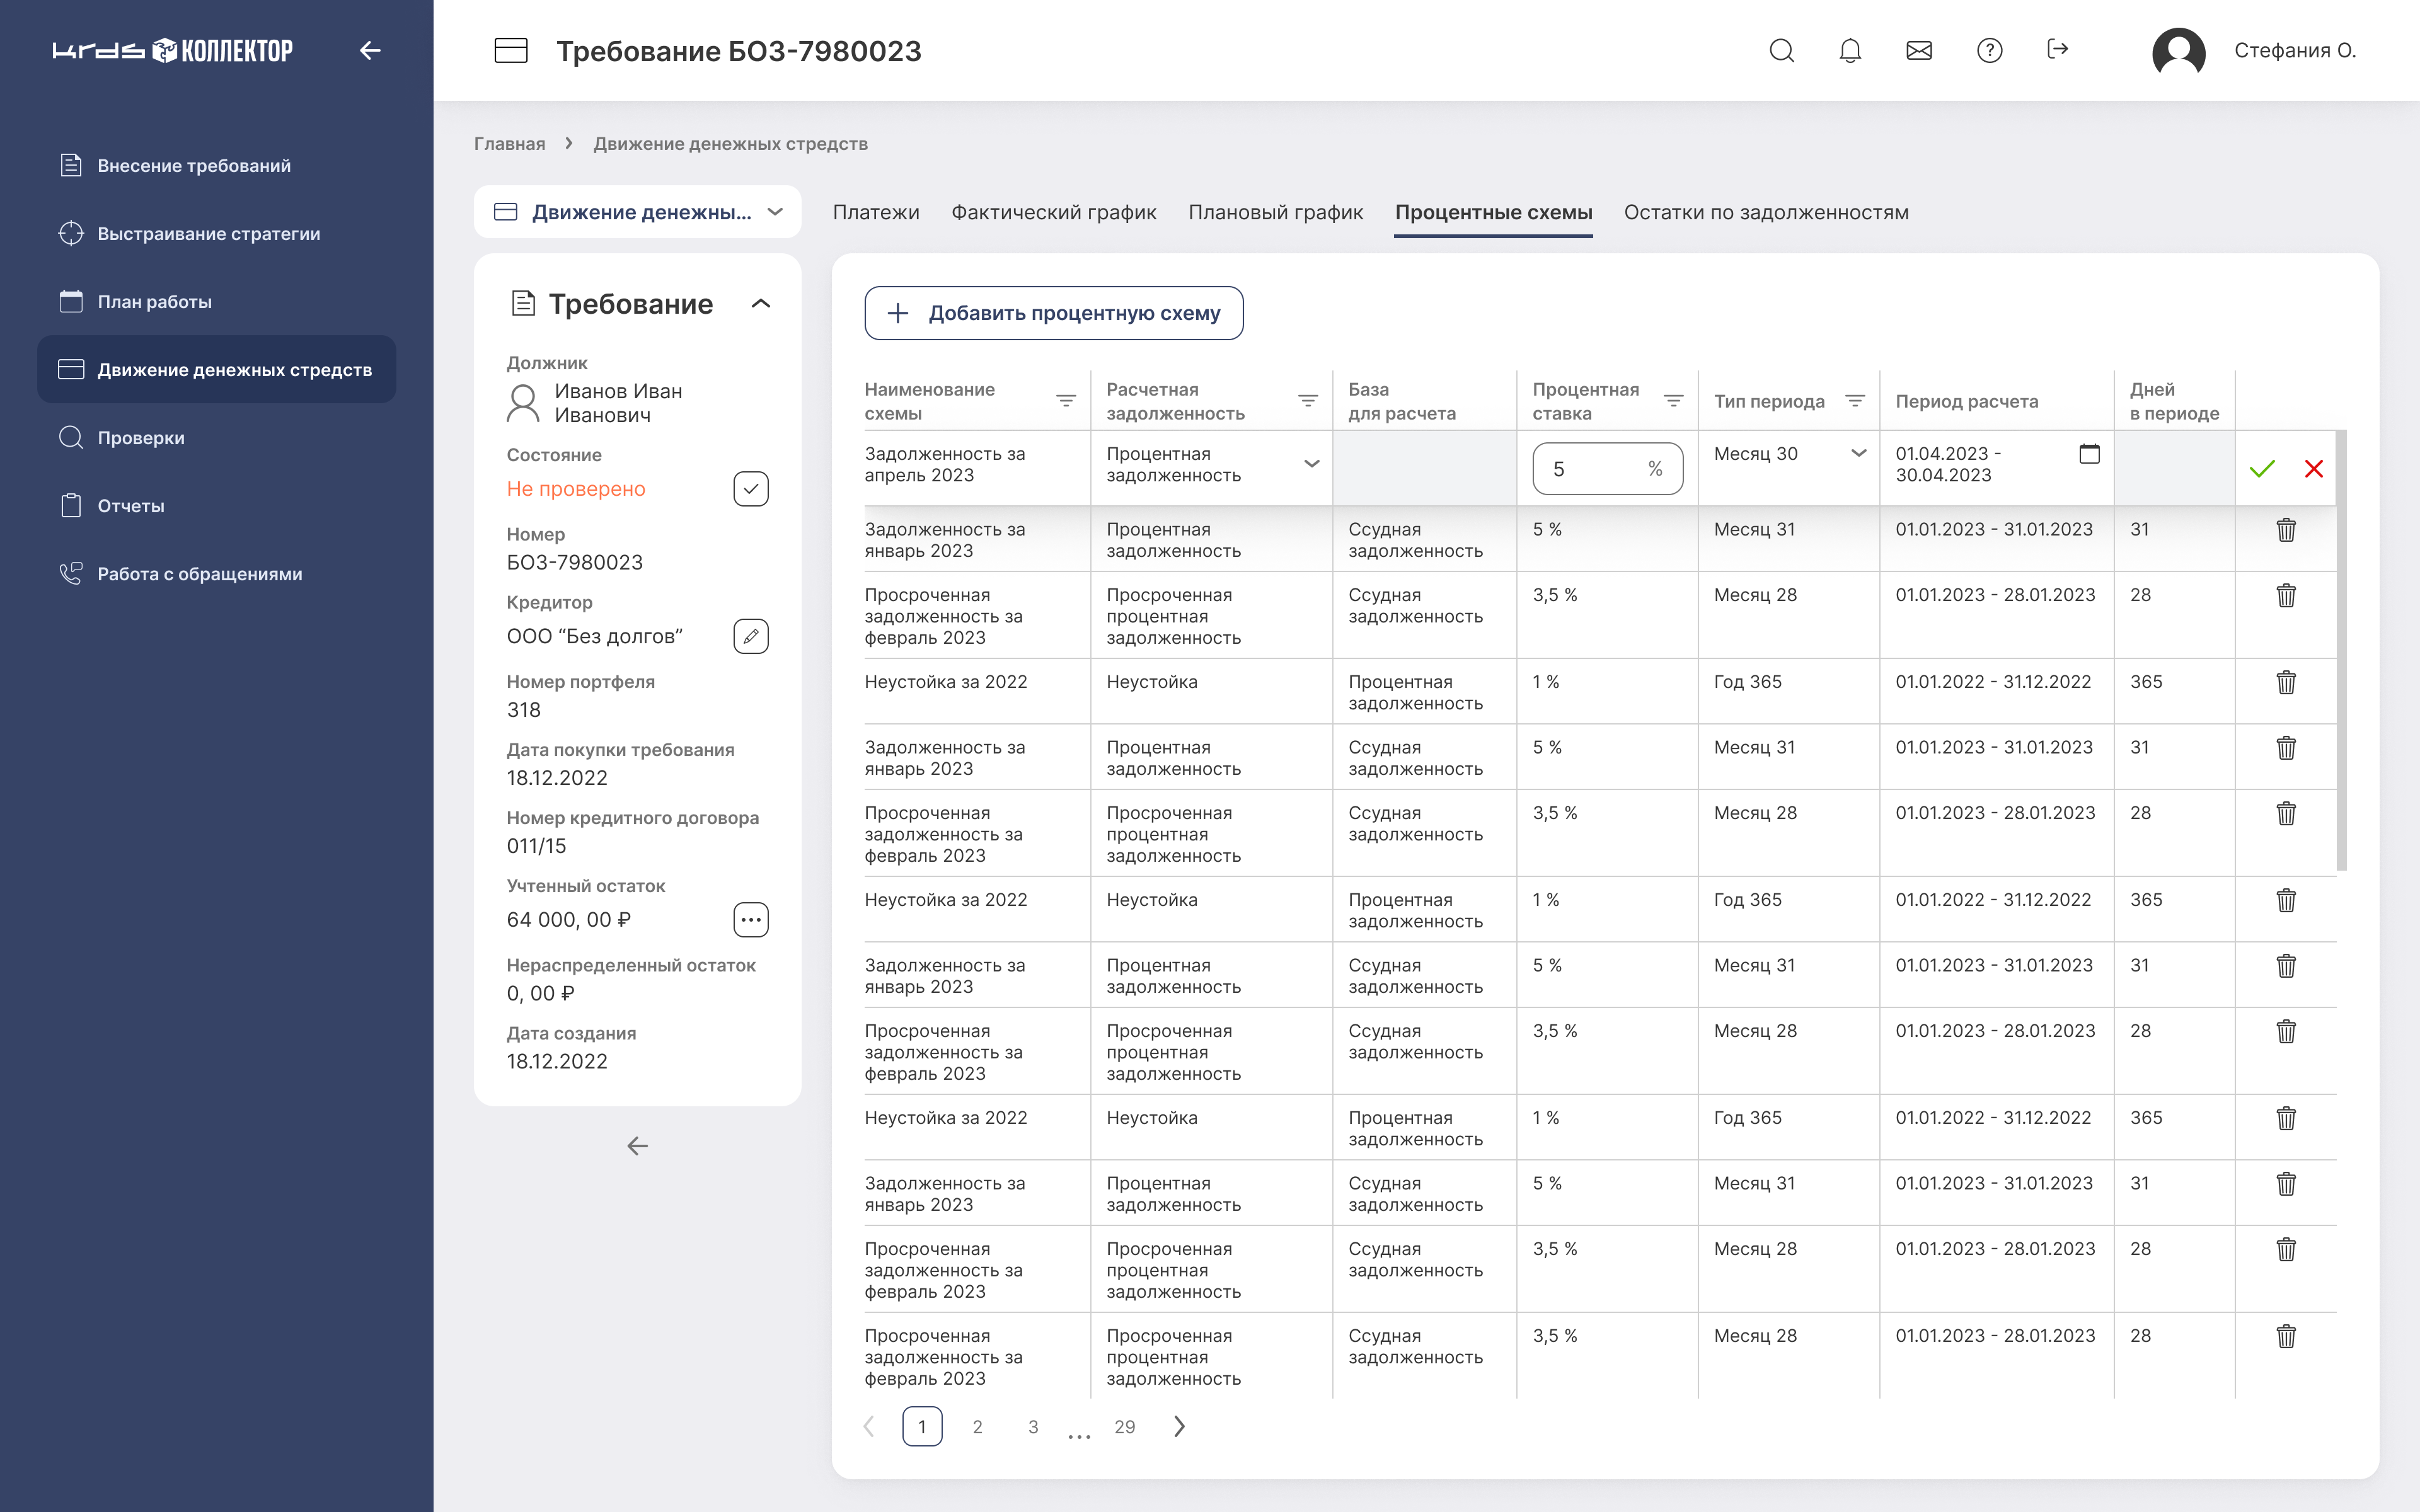Toggle the Состояние verification checkbox

[x=751, y=489]
